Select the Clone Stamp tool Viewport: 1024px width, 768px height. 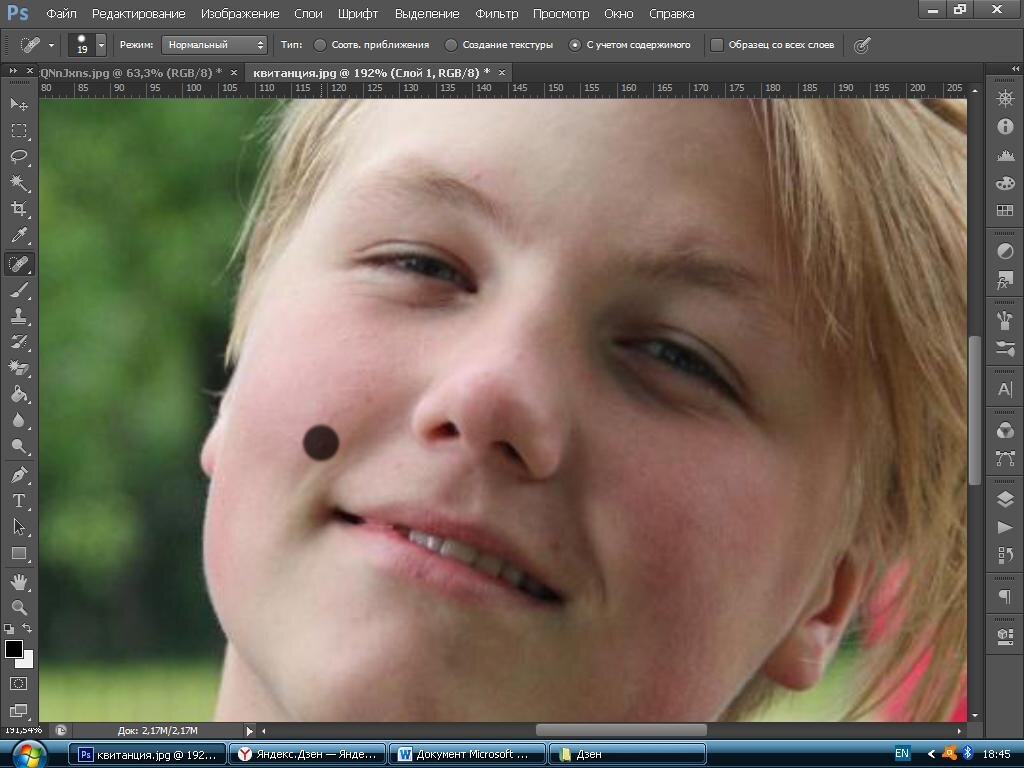point(18,316)
